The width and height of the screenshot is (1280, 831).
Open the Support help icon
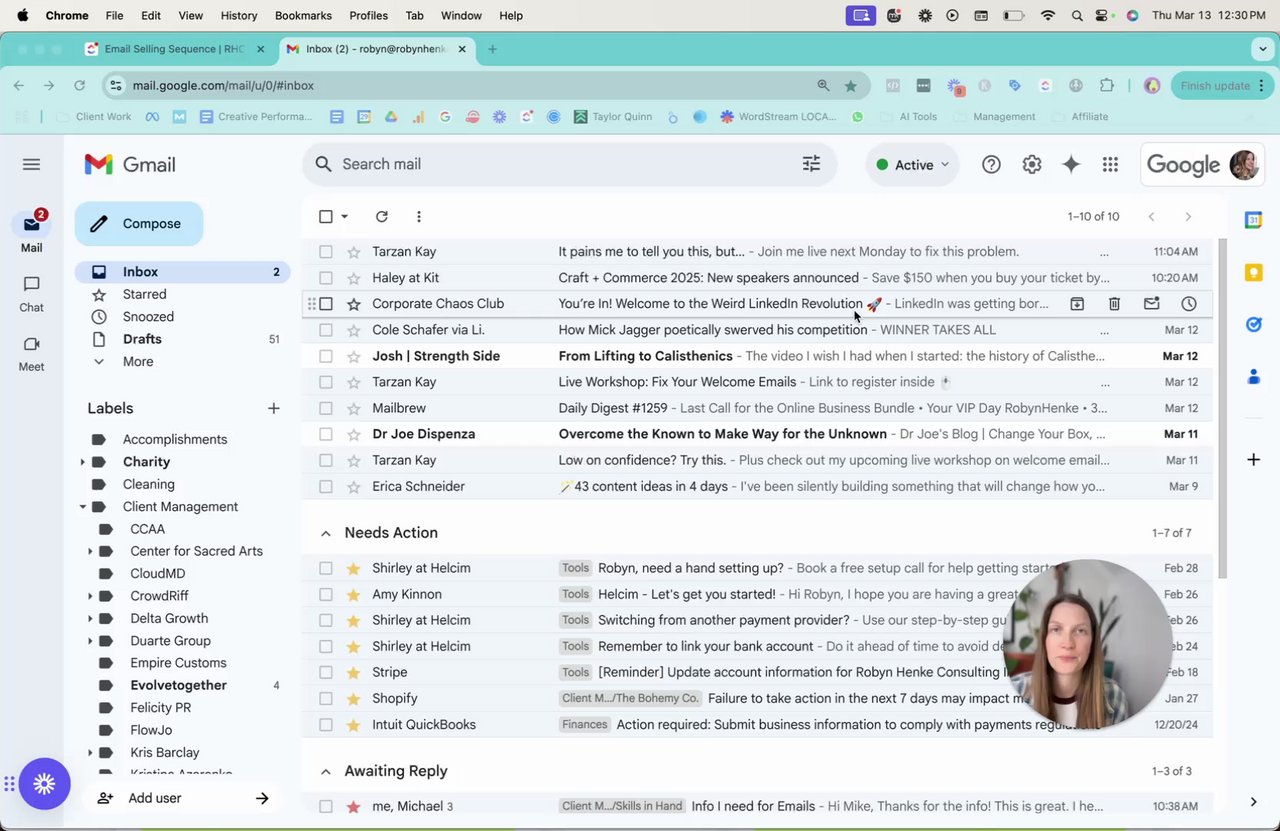tap(991, 165)
